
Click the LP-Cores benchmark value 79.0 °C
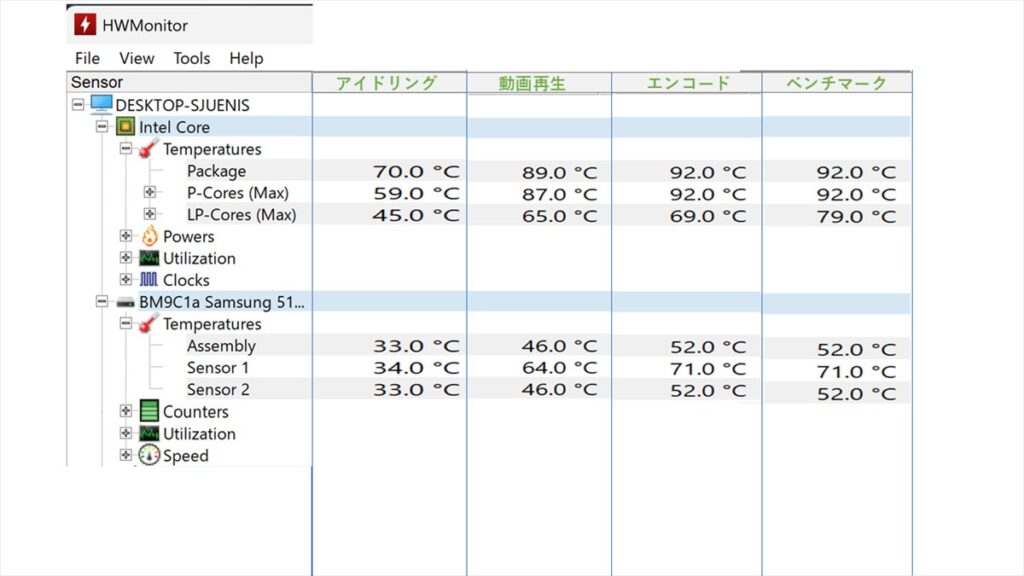(856, 217)
